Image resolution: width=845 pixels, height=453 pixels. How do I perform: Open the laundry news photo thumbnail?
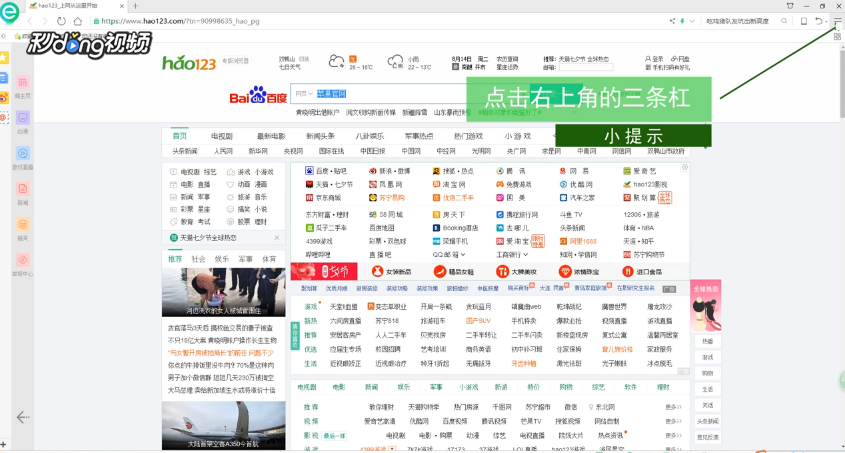pyautogui.click(x=224, y=292)
